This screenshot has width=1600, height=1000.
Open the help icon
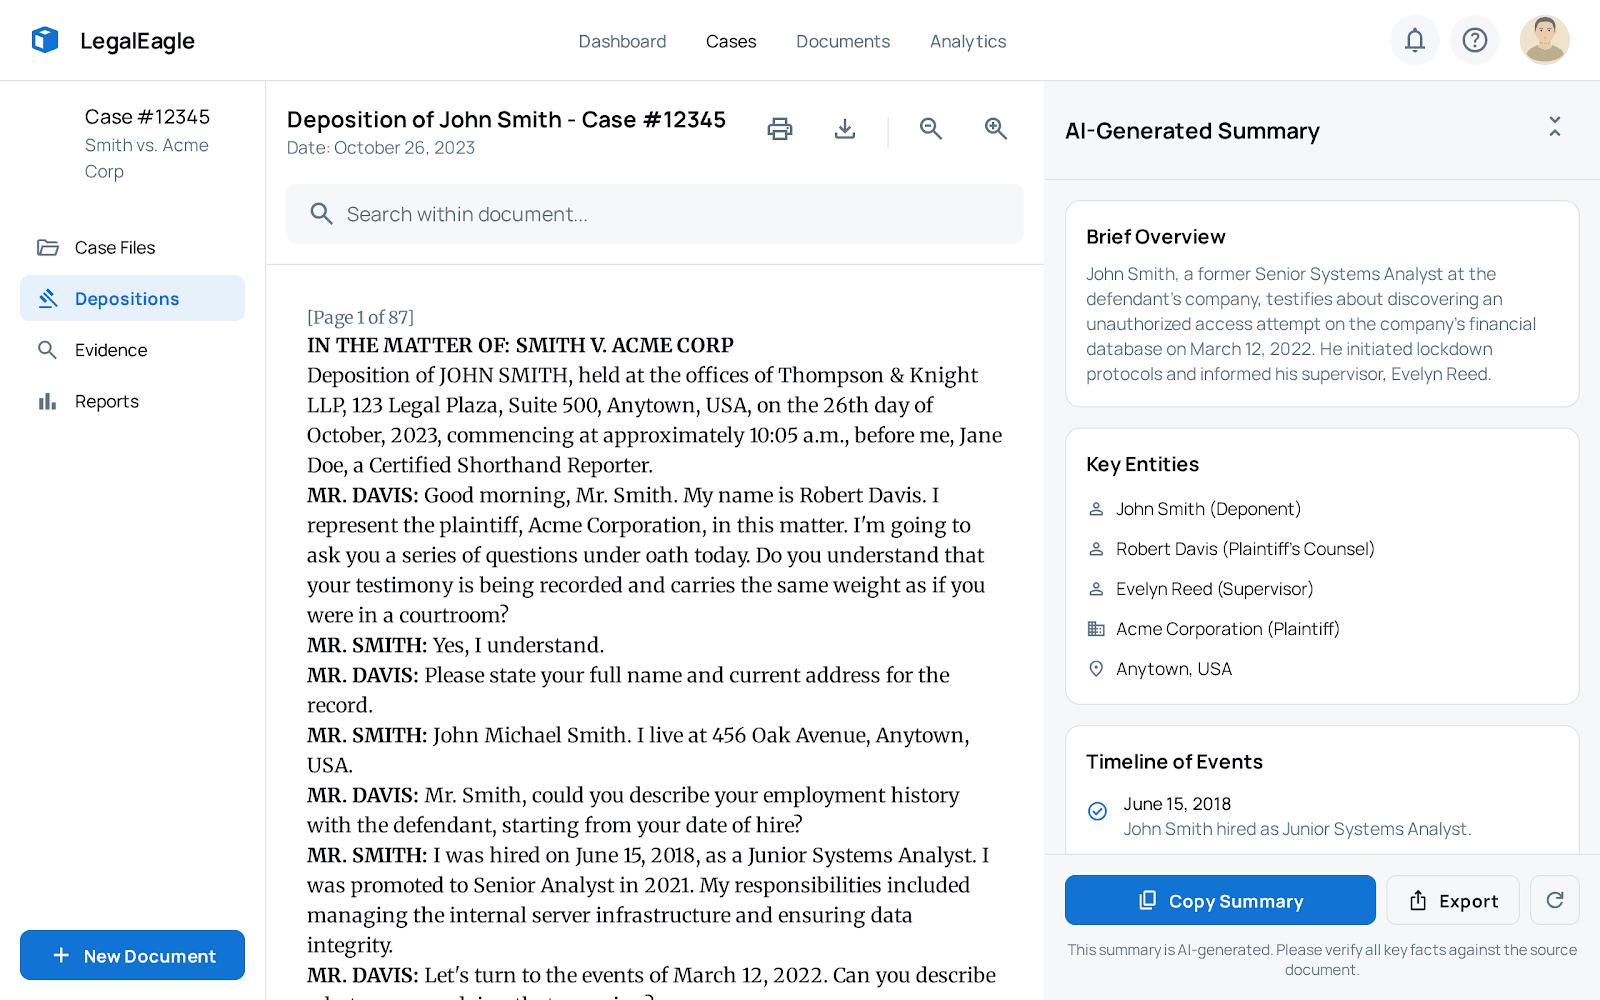1474,40
